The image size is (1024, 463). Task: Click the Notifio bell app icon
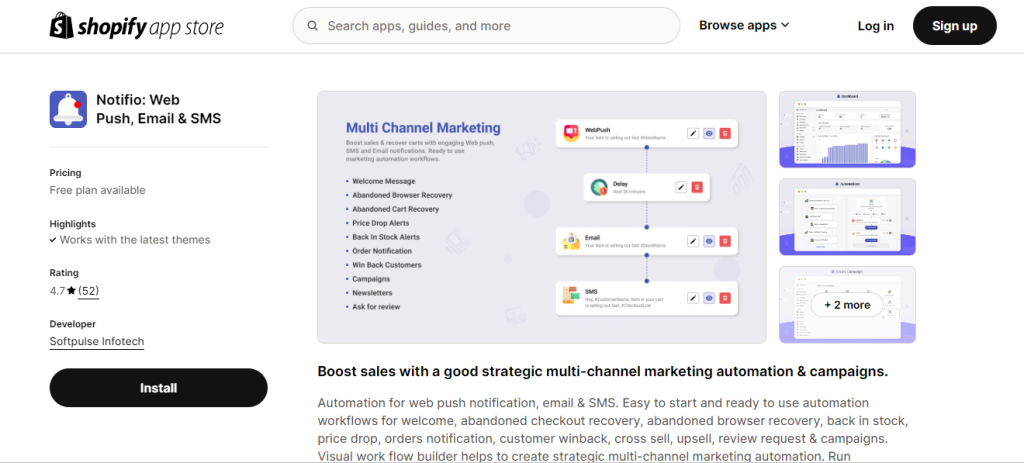(x=68, y=109)
